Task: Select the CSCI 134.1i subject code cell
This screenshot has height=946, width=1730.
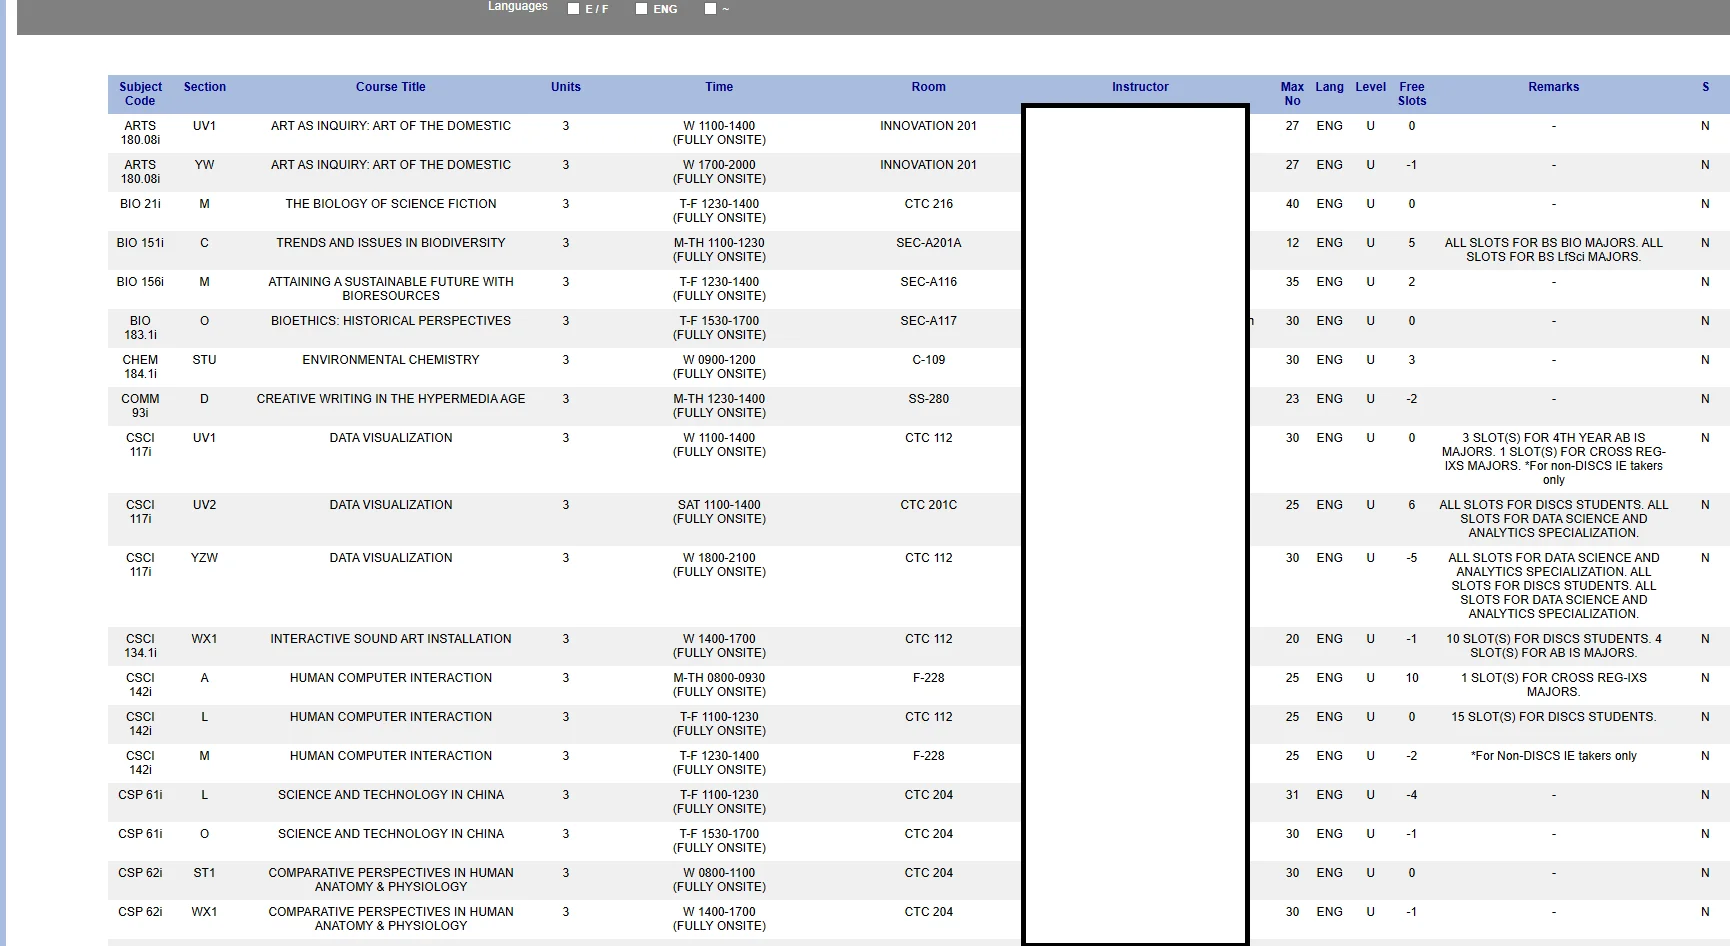Action: [x=140, y=646]
